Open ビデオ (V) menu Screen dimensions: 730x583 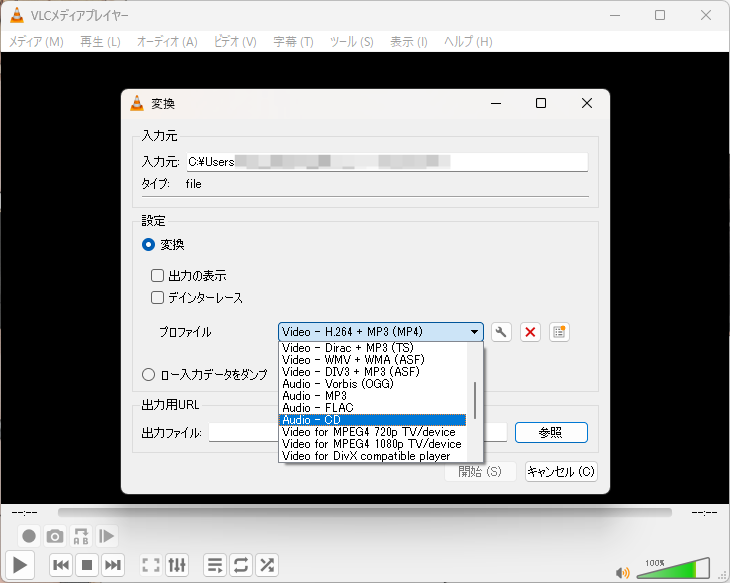pos(235,42)
